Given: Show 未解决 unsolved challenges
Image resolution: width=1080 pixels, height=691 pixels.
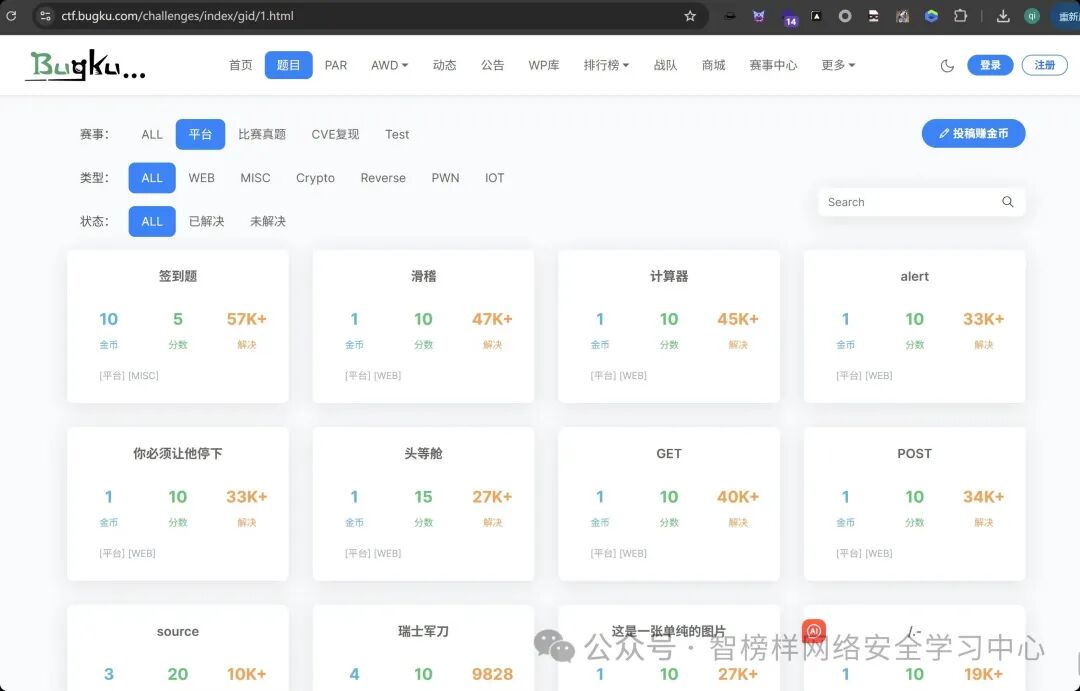Looking at the screenshot, I should tap(268, 221).
